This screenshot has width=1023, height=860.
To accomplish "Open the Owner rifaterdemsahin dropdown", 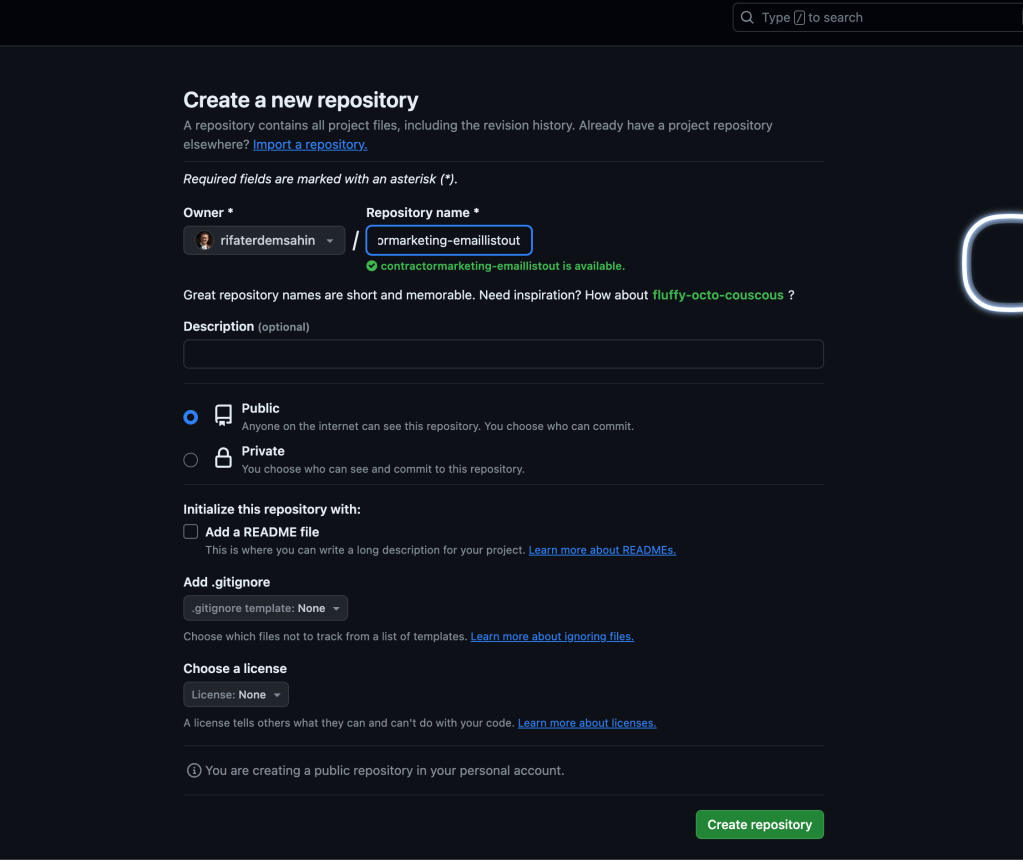I will [x=264, y=240].
